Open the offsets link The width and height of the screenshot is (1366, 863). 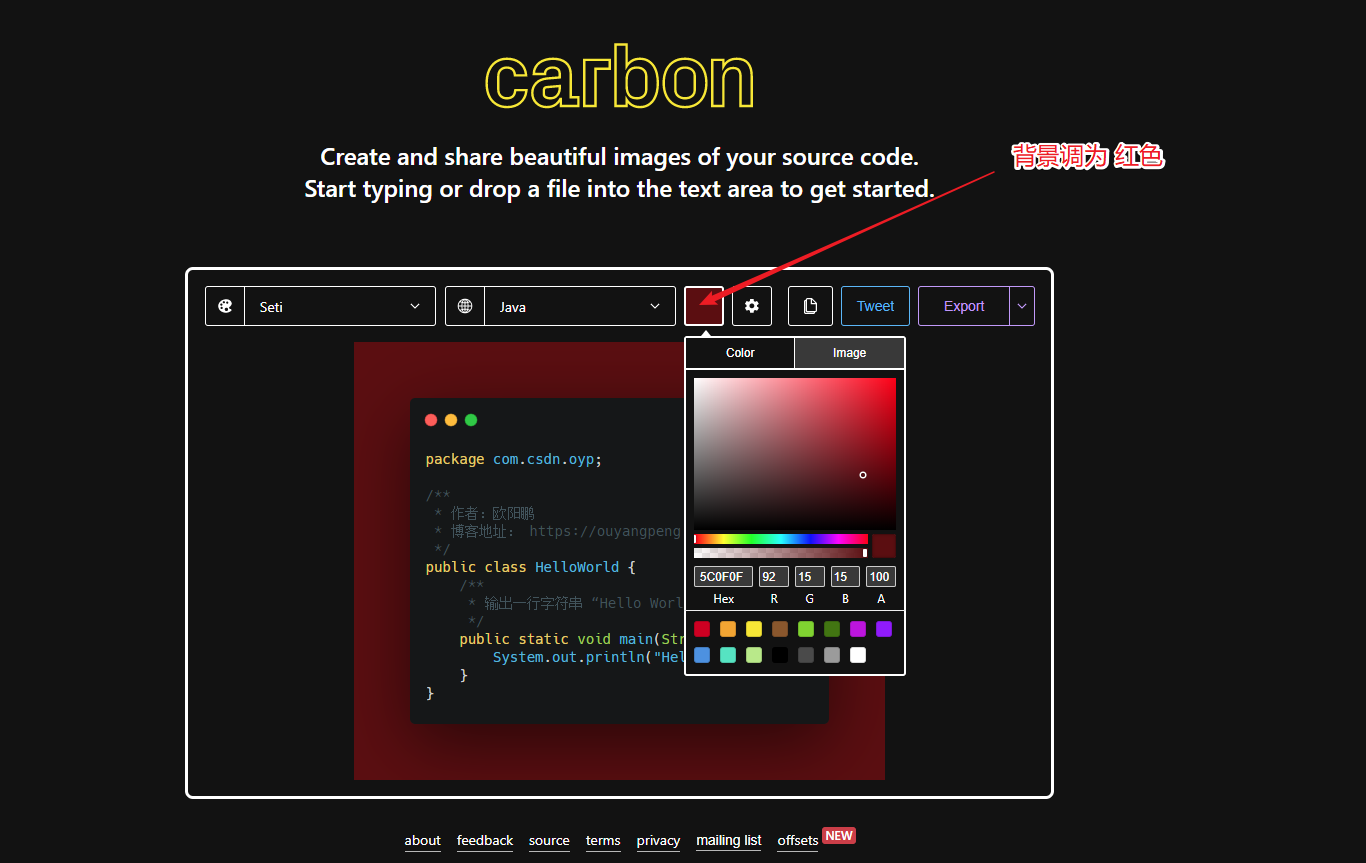pos(798,840)
